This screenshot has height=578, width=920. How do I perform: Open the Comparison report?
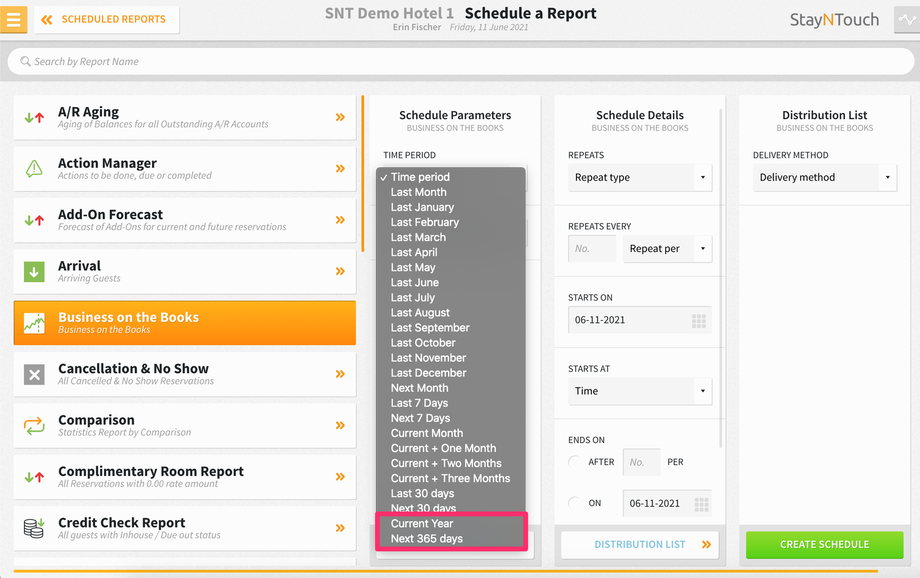[185, 425]
